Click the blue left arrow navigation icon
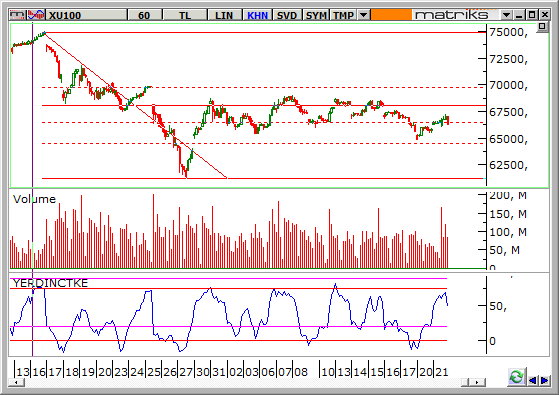This screenshot has width=559, height=395. [533, 380]
